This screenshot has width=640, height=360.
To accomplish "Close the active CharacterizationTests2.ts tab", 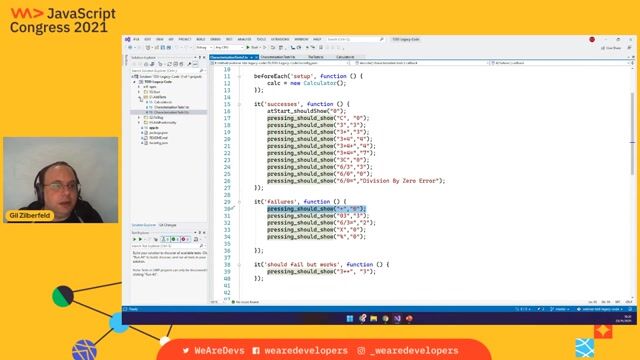I will tap(256, 58).
